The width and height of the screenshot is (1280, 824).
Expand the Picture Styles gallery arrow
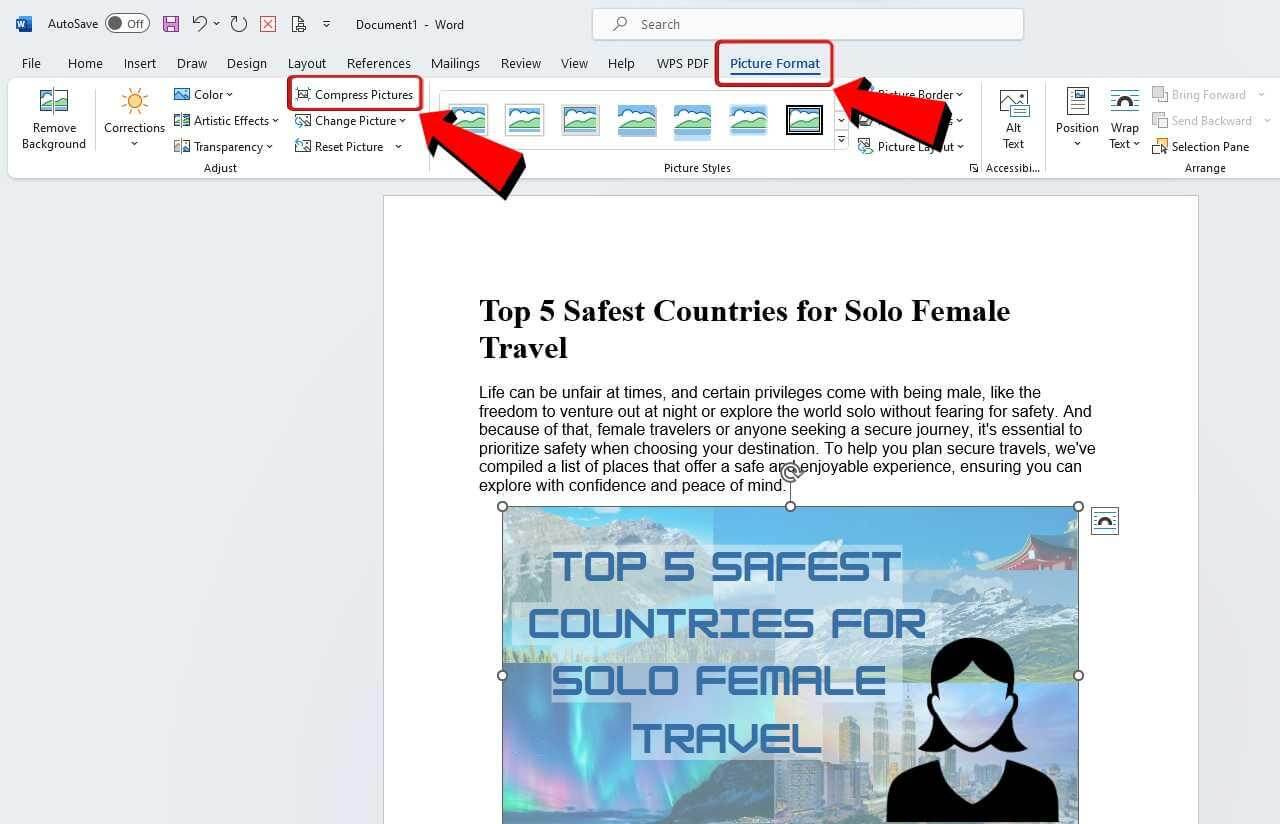pos(840,139)
